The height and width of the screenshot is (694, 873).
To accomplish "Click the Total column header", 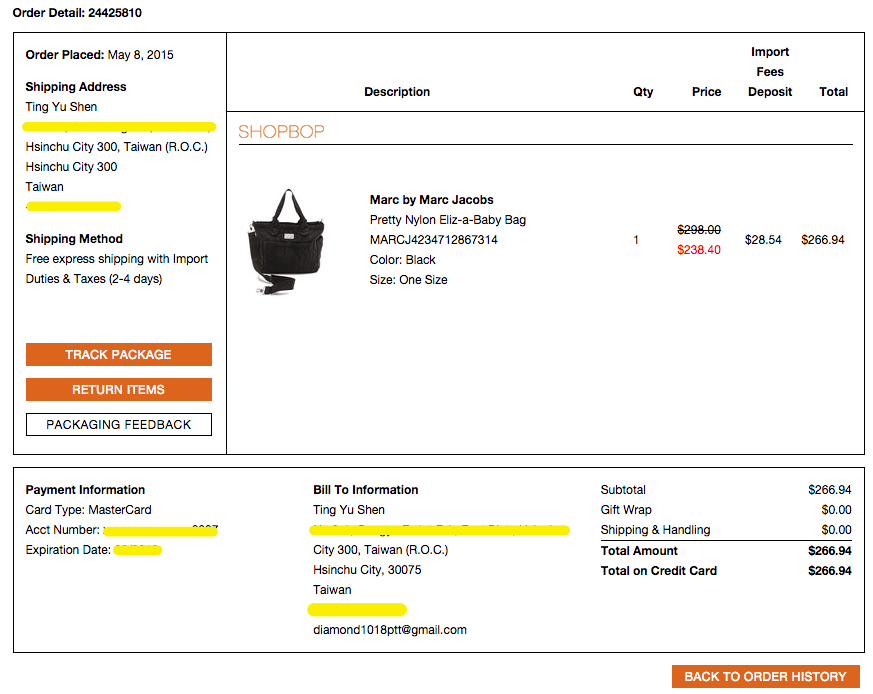I will [833, 92].
